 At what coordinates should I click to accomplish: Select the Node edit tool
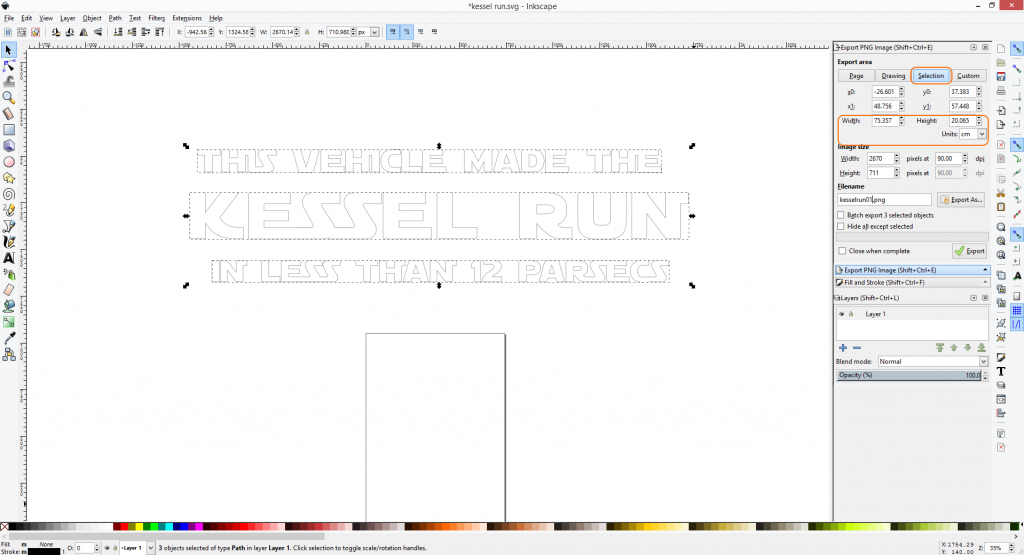click(9, 66)
